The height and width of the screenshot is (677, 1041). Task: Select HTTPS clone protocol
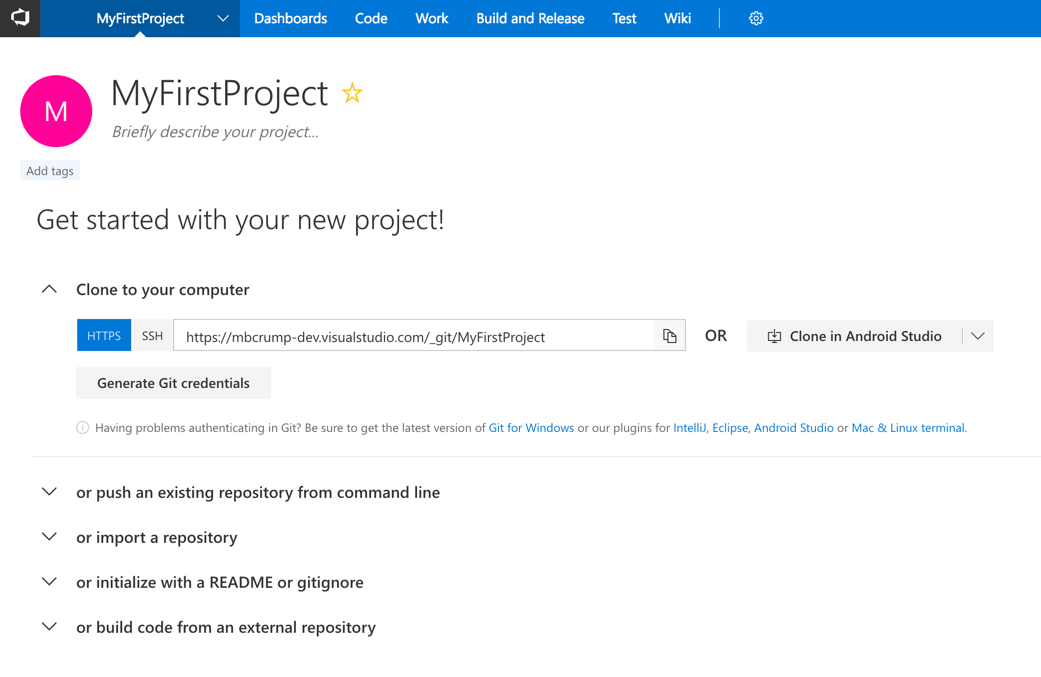pos(104,336)
